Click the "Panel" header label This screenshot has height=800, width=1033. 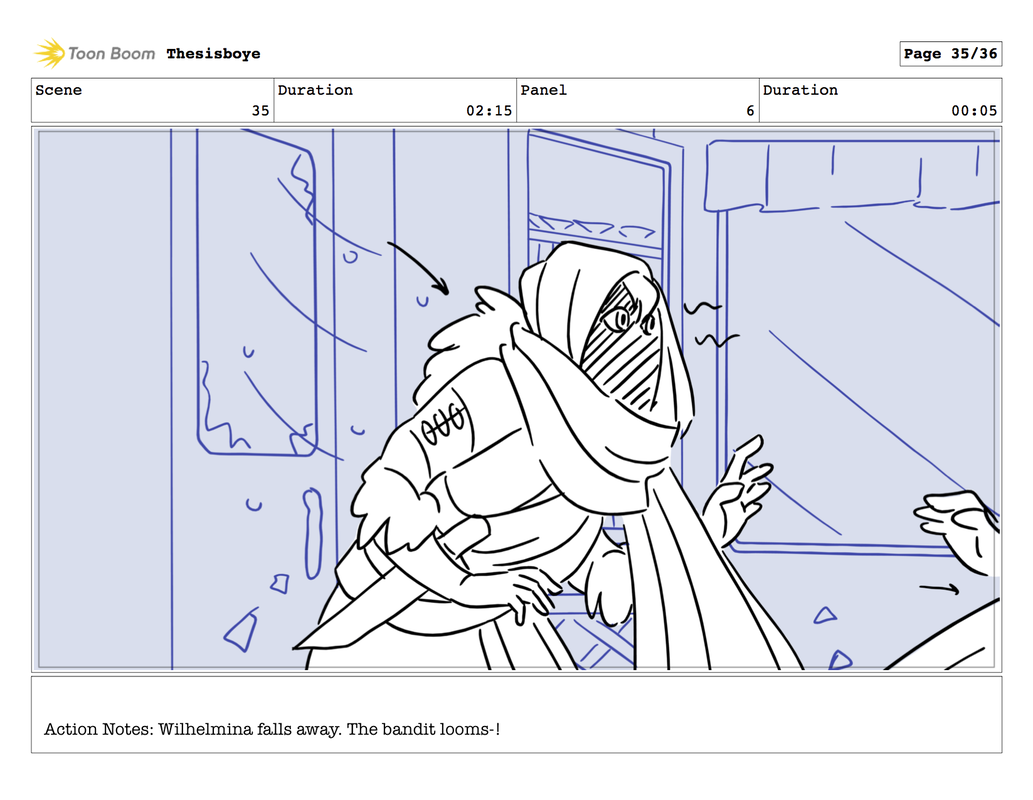coord(544,90)
